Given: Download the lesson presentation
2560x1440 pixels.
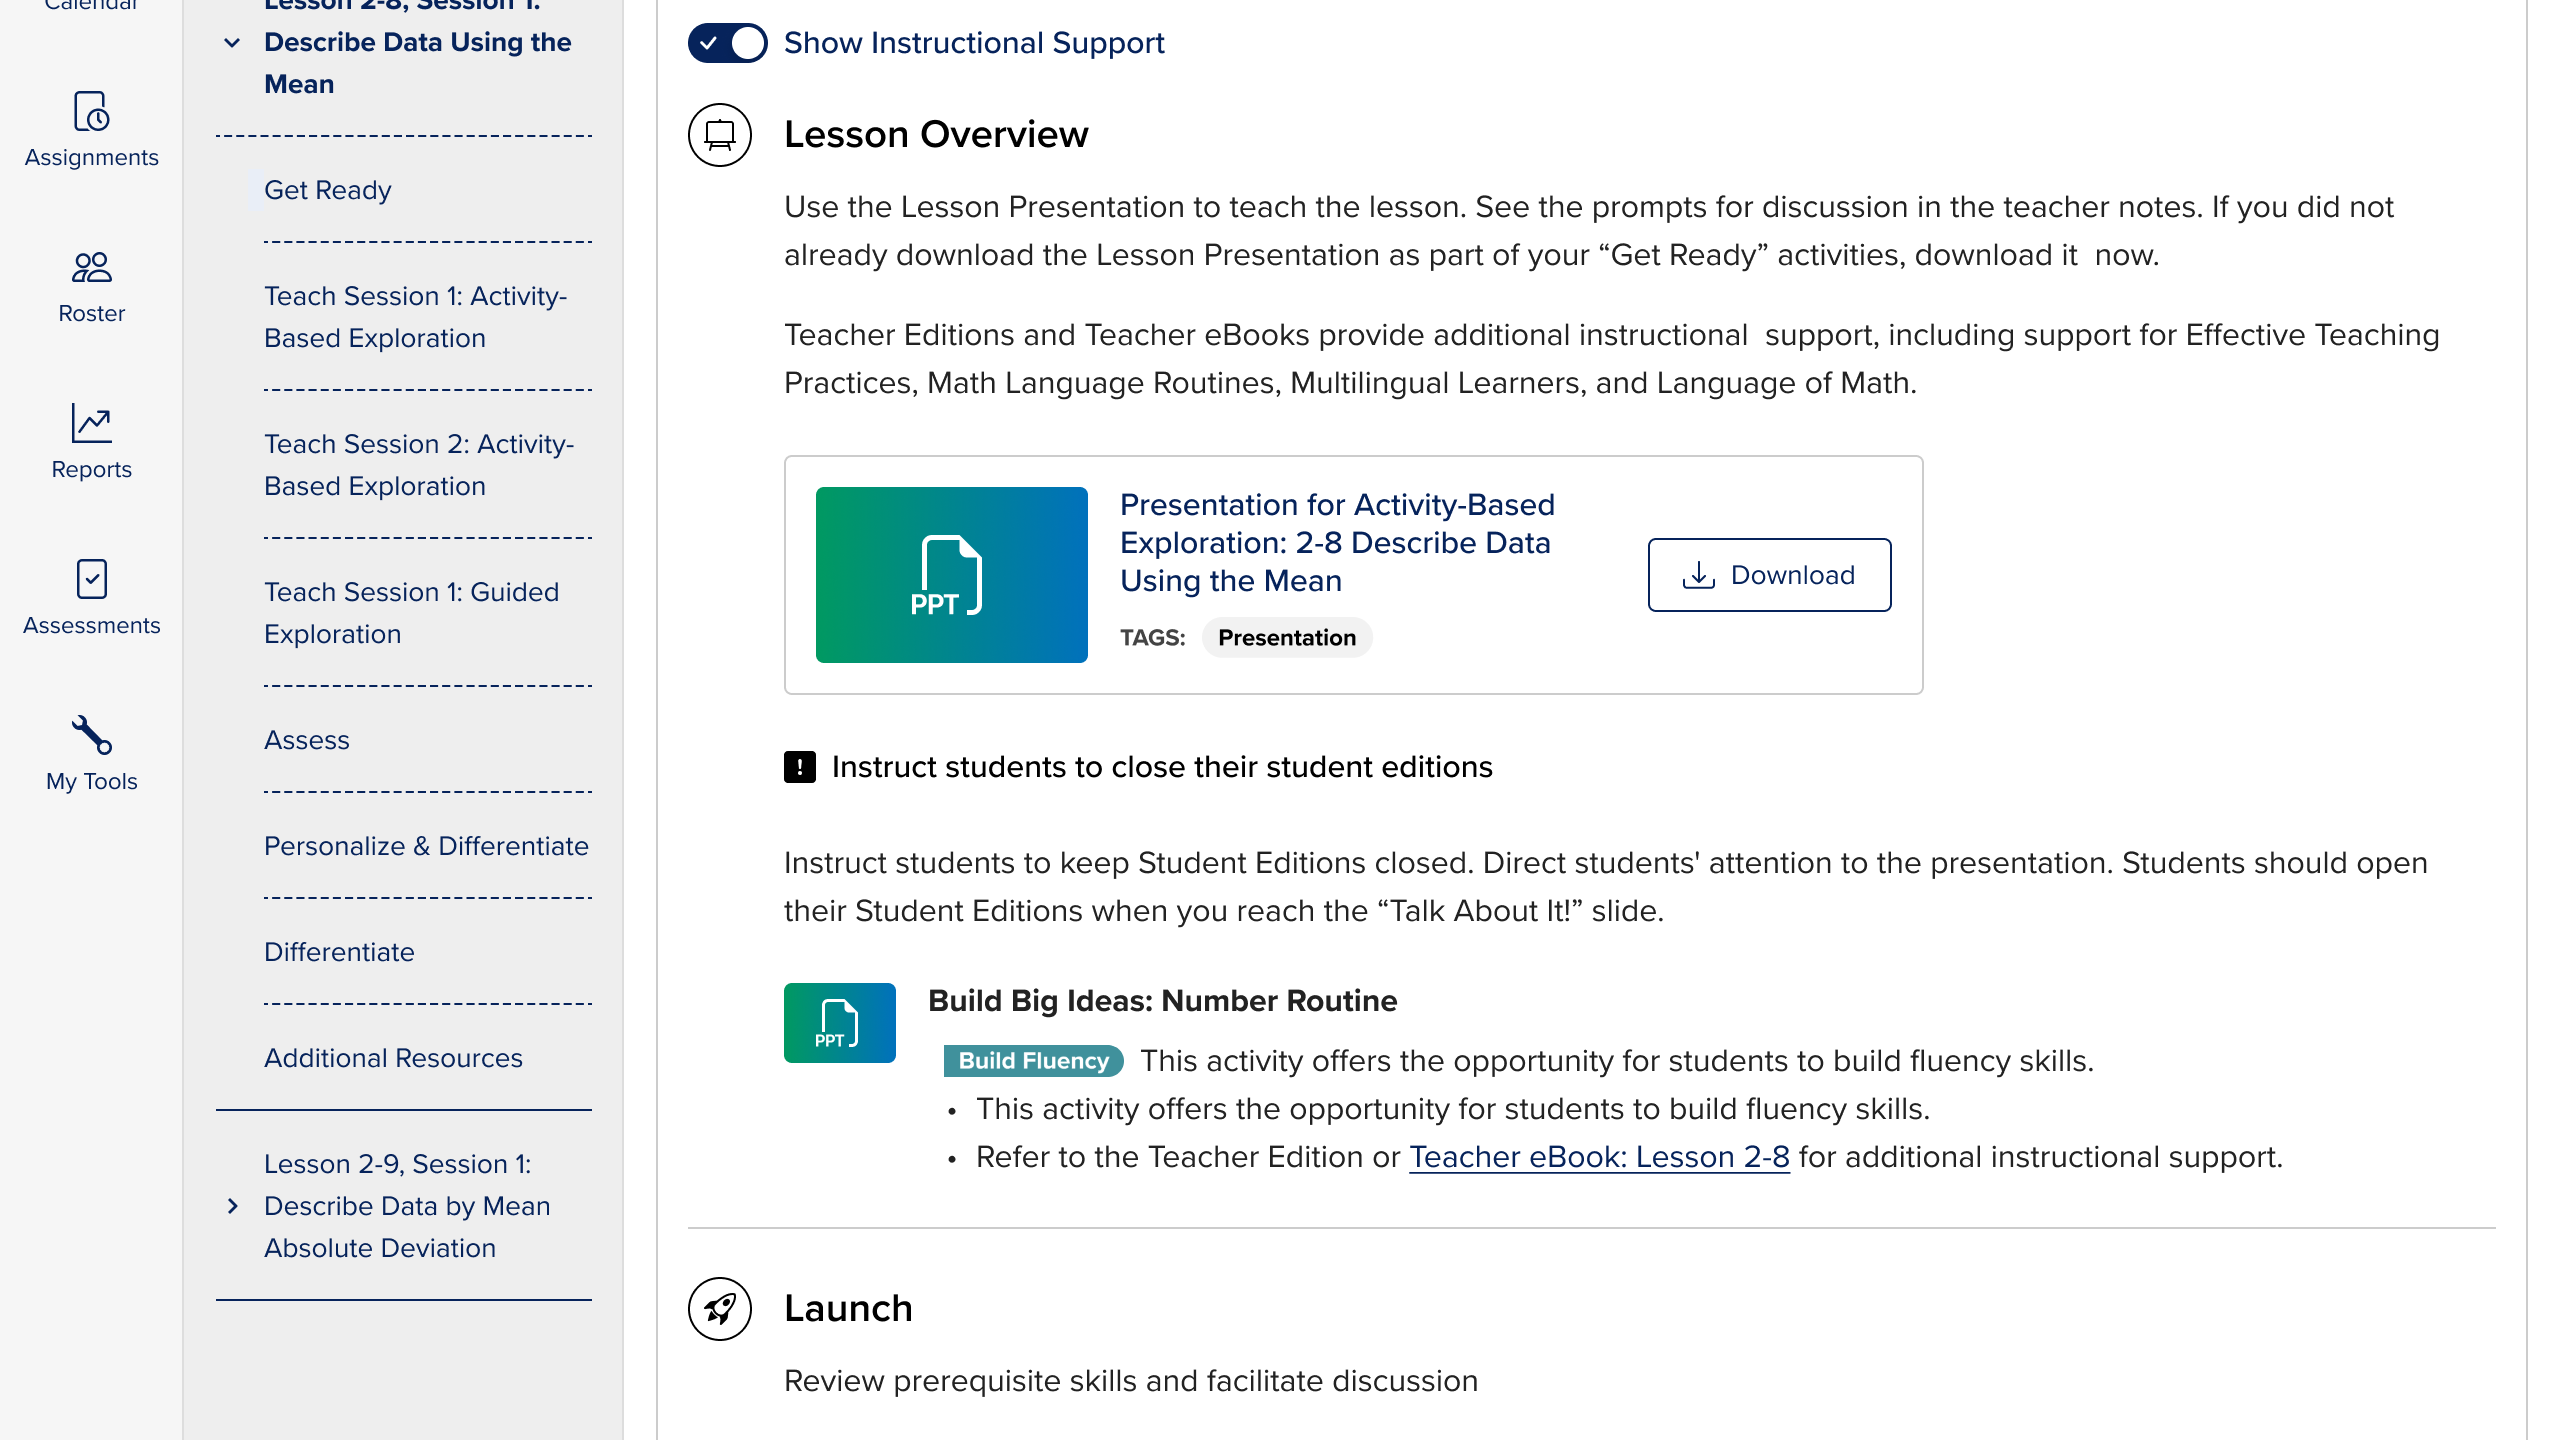Looking at the screenshot, I should point(1769,575).
